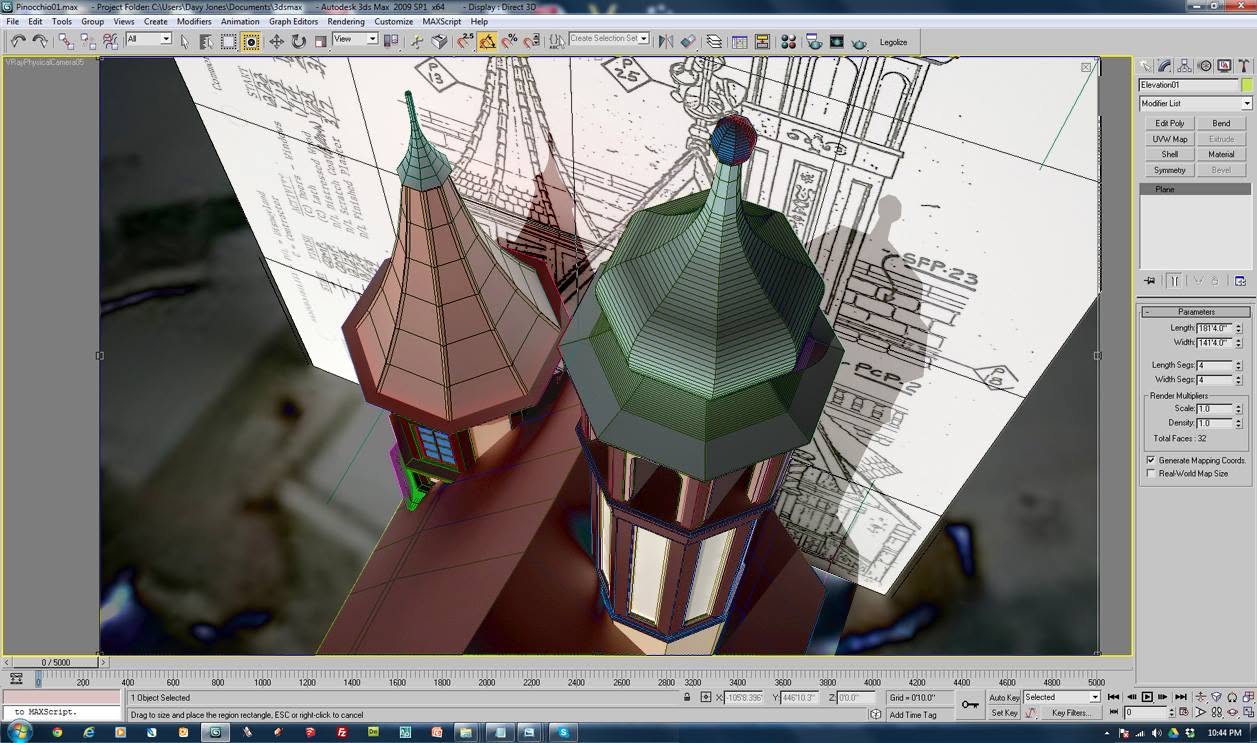Screen dimensions: 1257x743
Task: Open the Material Editor spheres icon
Action: 788,41
